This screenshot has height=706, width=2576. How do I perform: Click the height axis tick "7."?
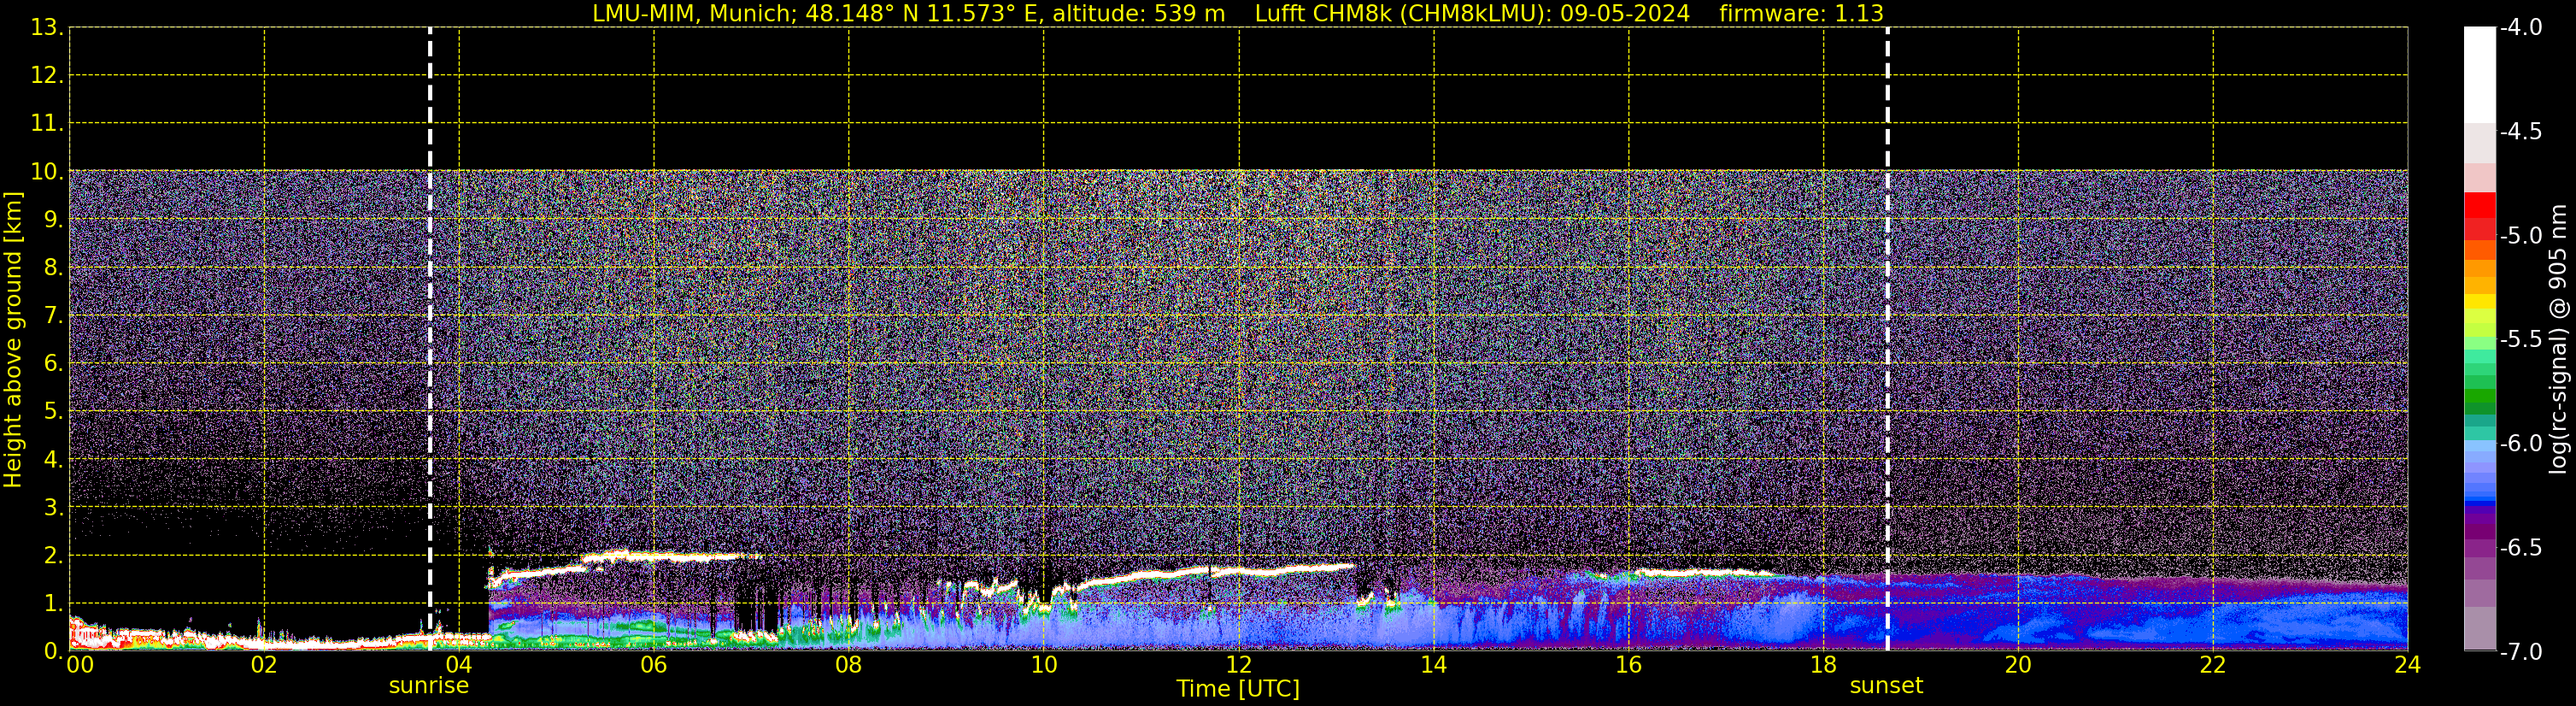coord(53,316)
